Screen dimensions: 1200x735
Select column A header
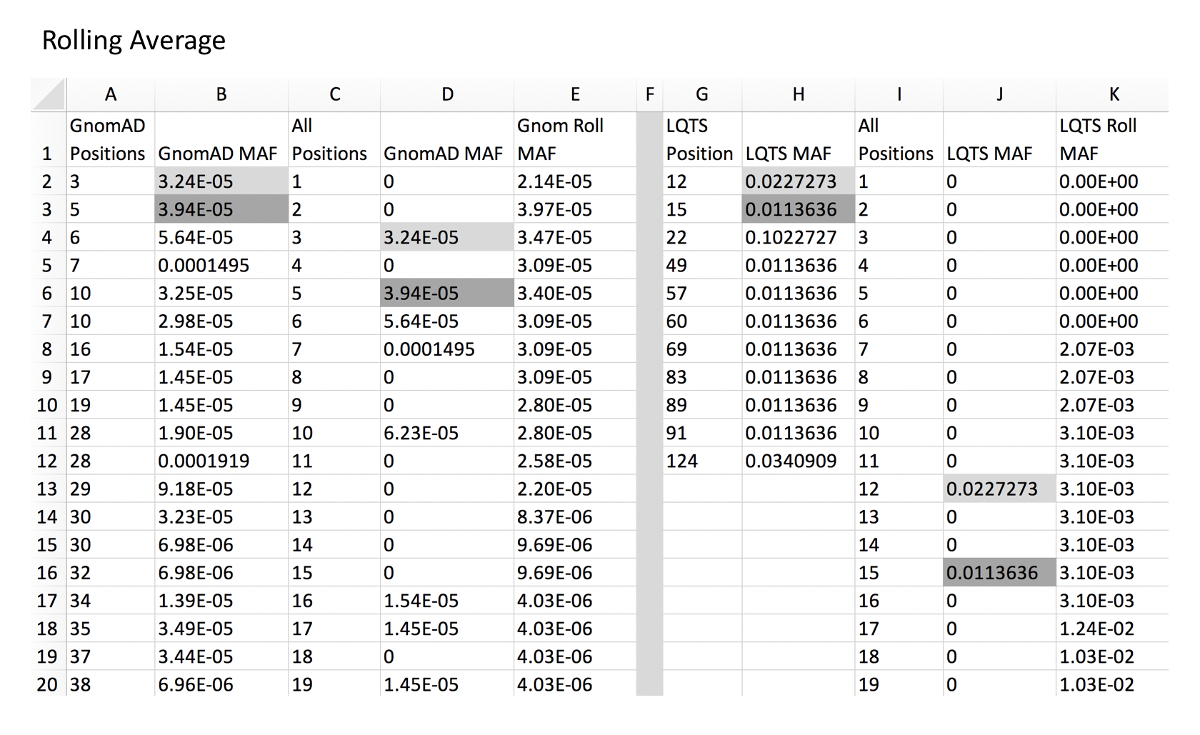(110, 94)
